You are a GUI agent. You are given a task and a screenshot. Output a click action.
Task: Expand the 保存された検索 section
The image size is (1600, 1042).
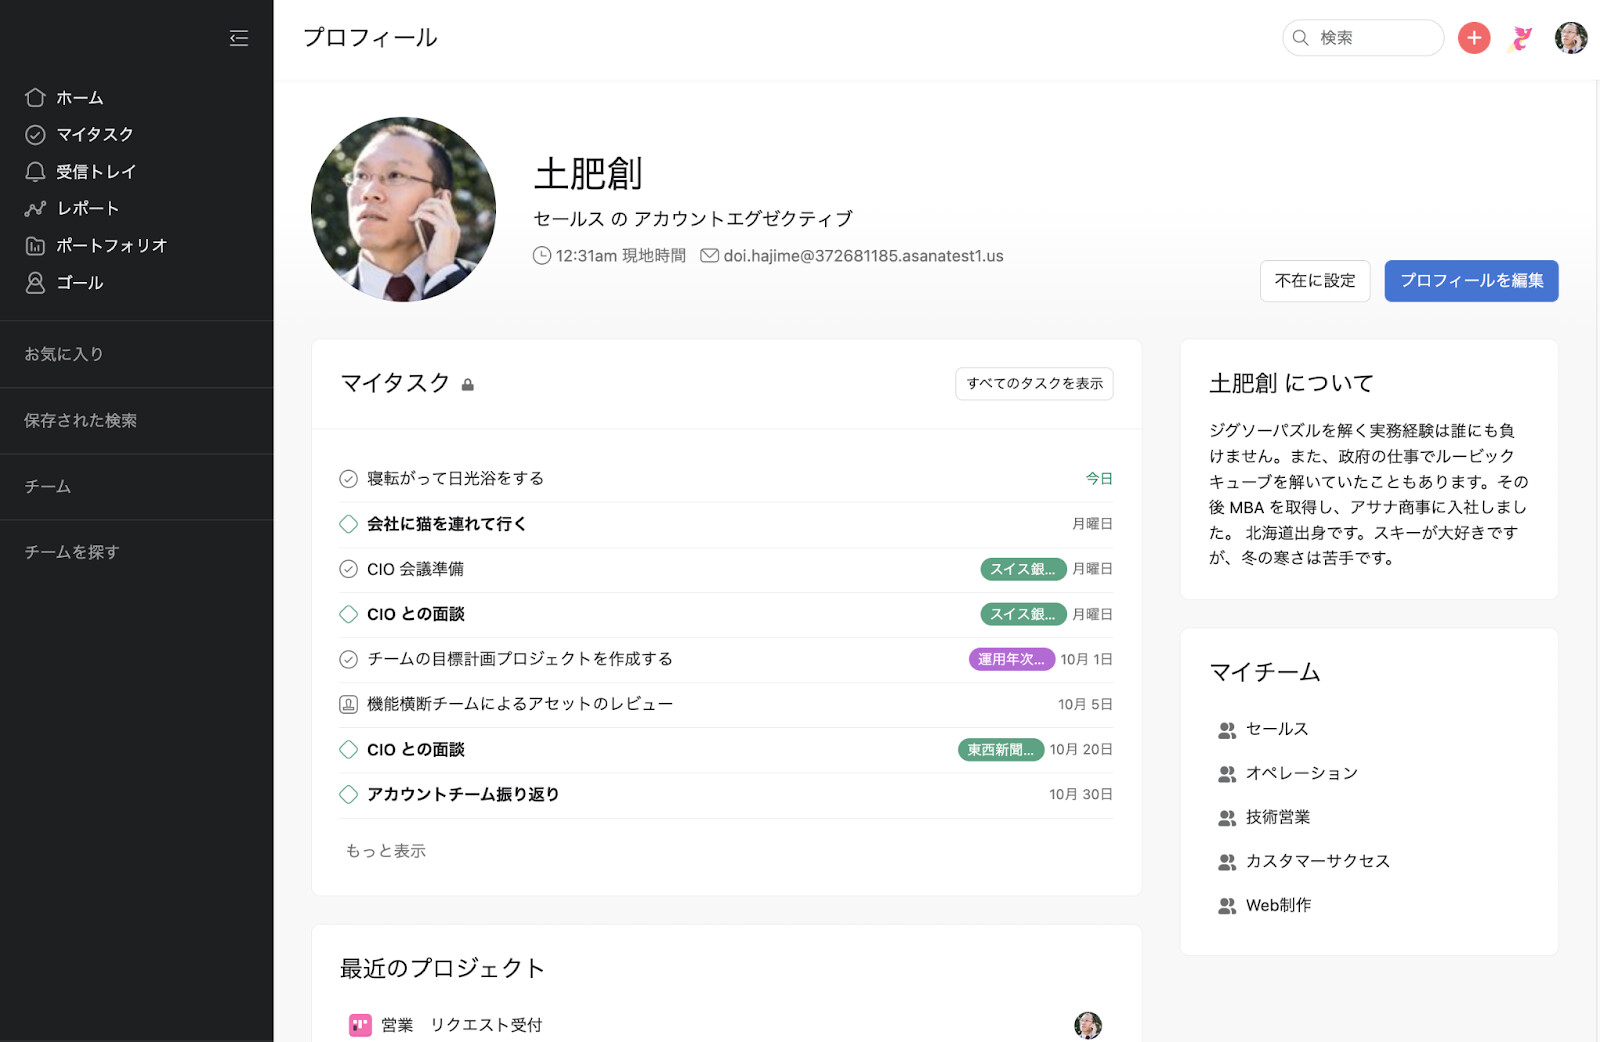[x=81, y=421]
